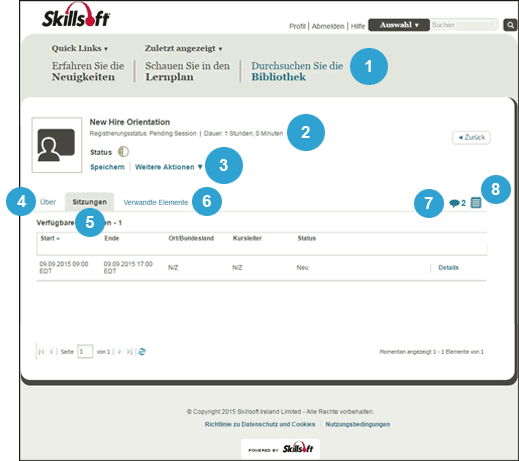Click the Zurück button

click(471, 137)
